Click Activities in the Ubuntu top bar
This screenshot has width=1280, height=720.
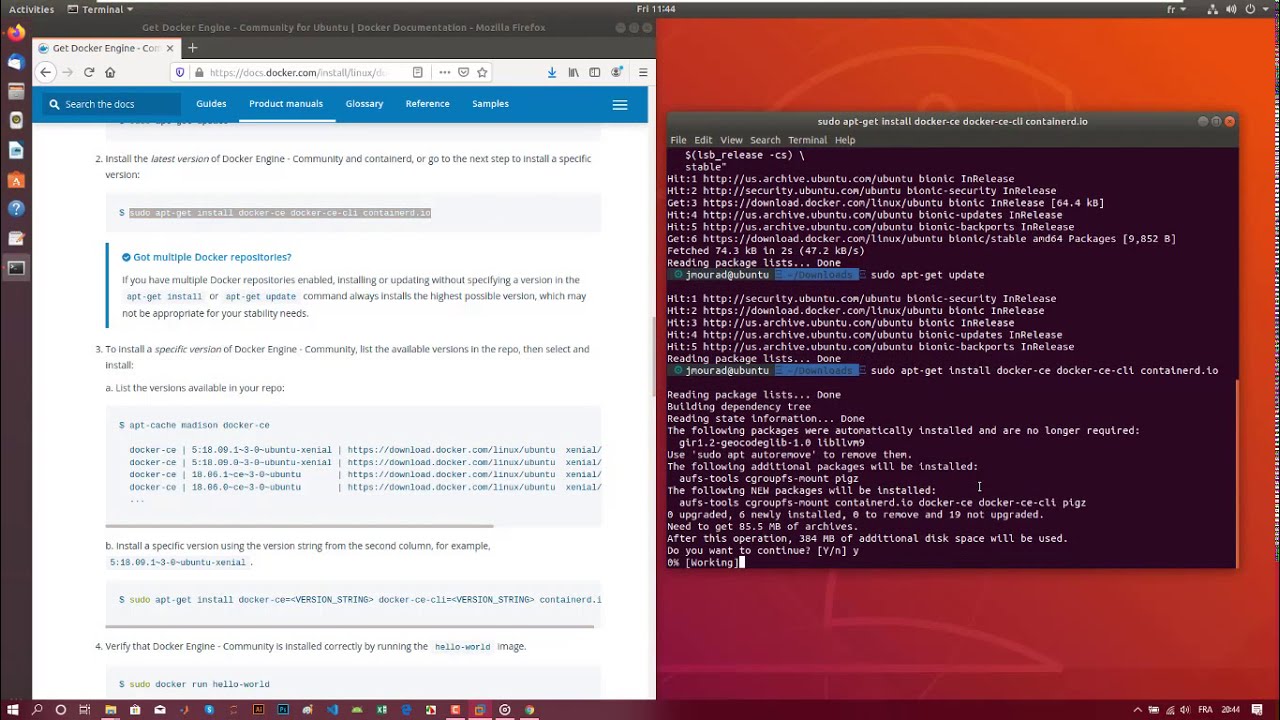pyautogui.click(x=31, y=9)
